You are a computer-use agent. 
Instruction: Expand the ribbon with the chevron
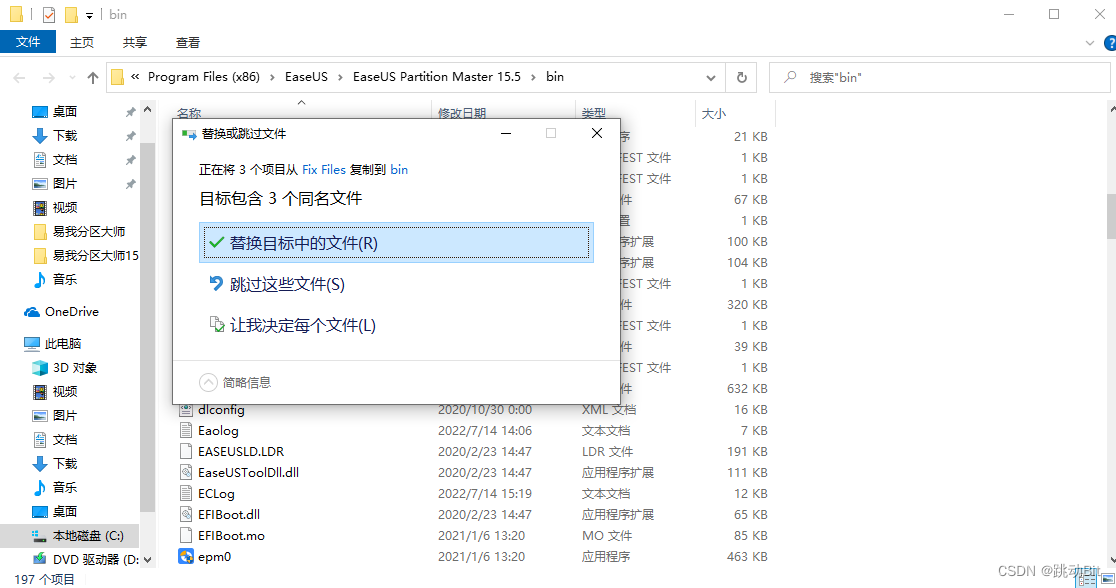tap(1090, 43)
